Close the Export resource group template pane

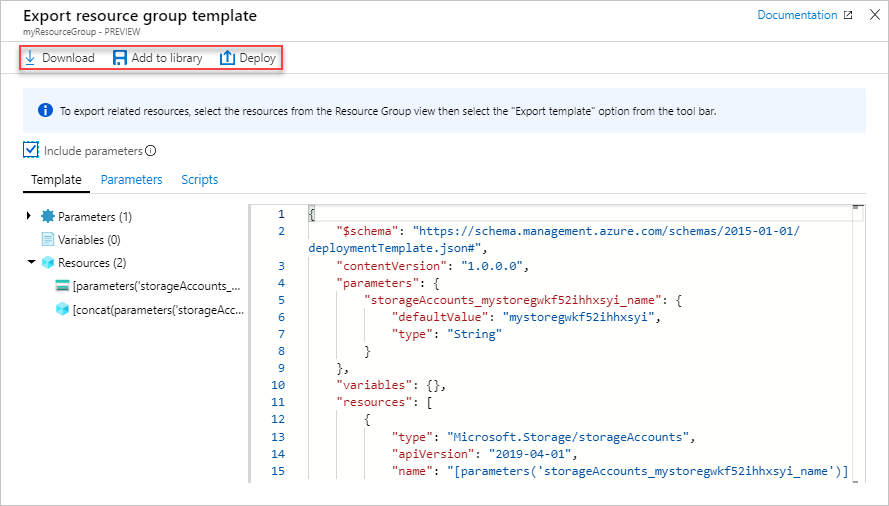point(873,16)
